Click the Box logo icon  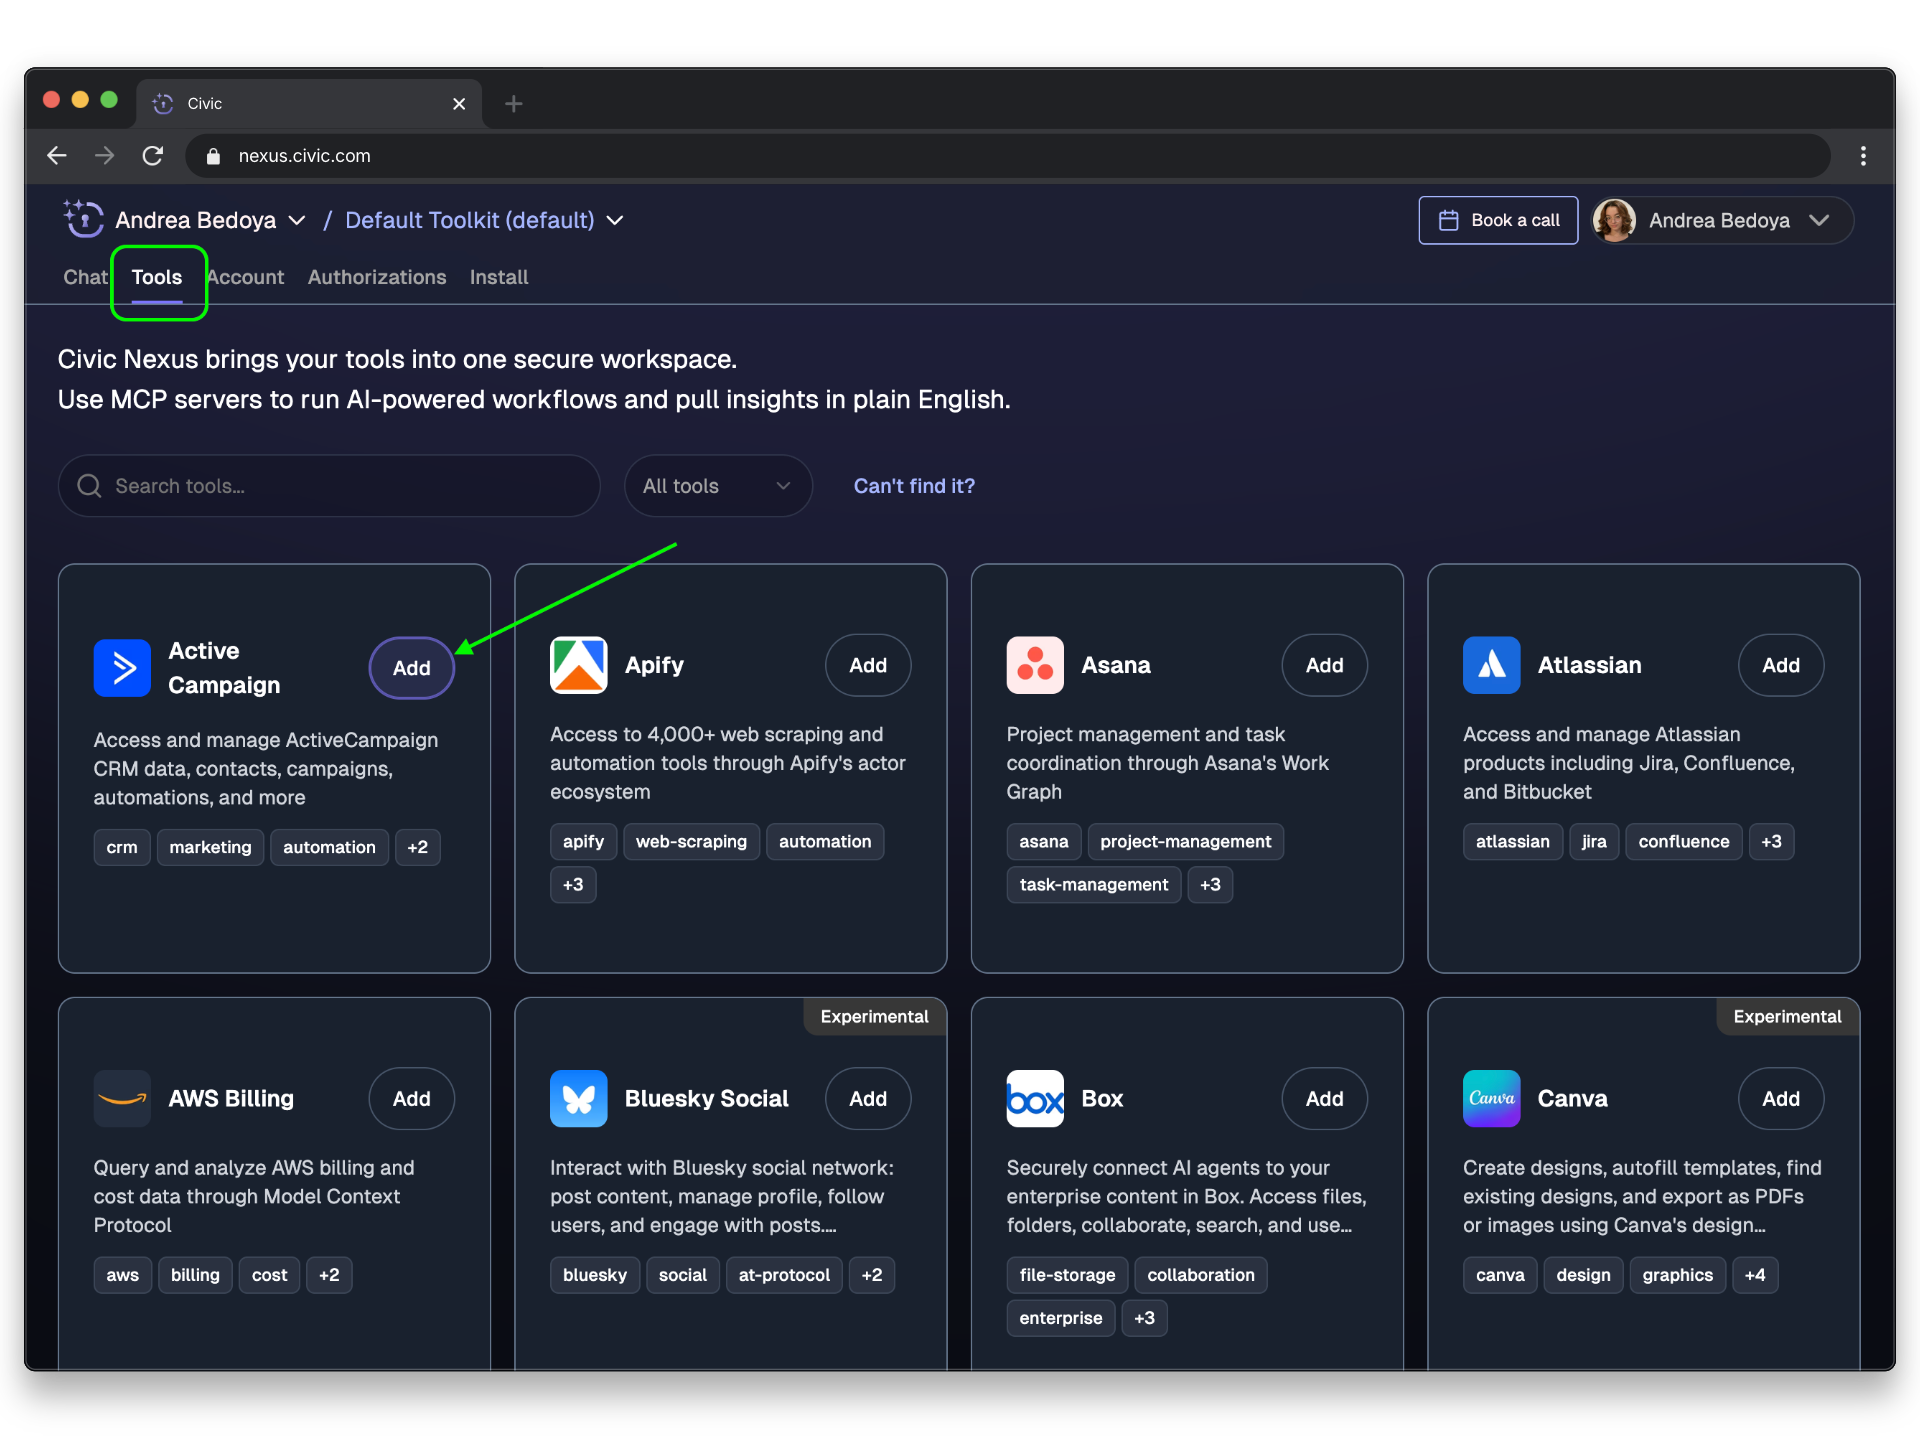tap(1035, 1098)
